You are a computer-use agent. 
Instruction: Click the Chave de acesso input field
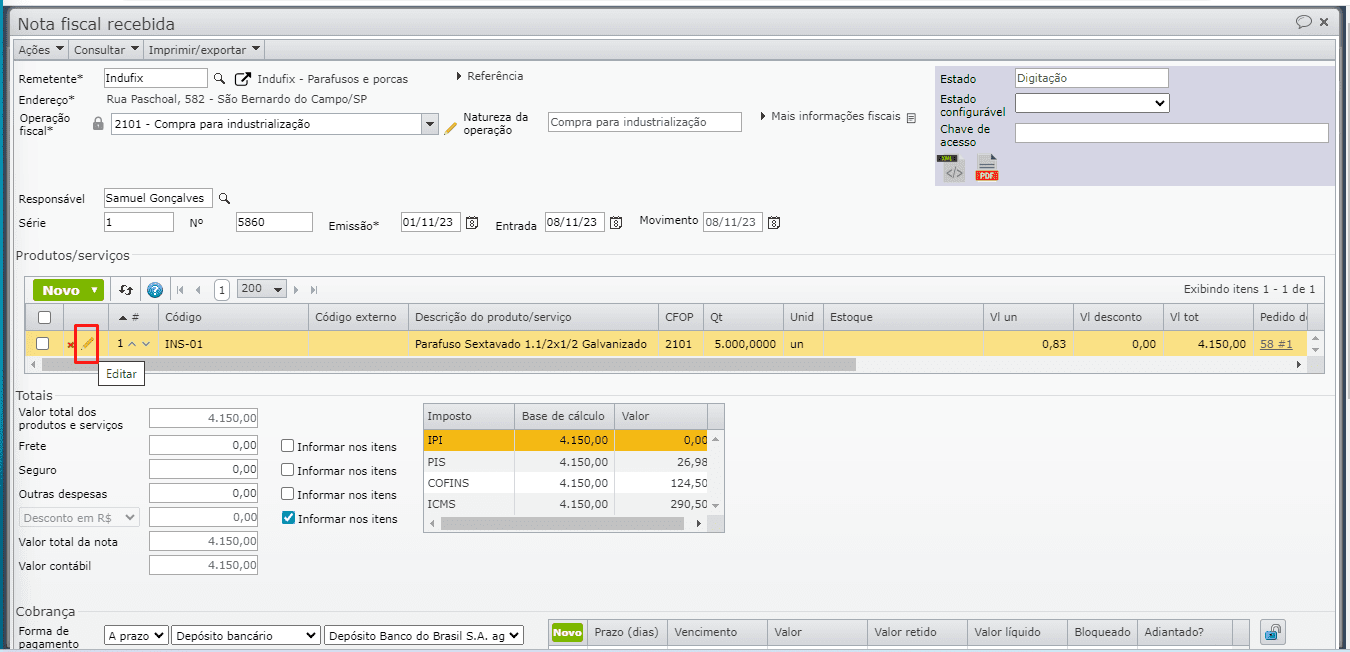[1171, 133]
